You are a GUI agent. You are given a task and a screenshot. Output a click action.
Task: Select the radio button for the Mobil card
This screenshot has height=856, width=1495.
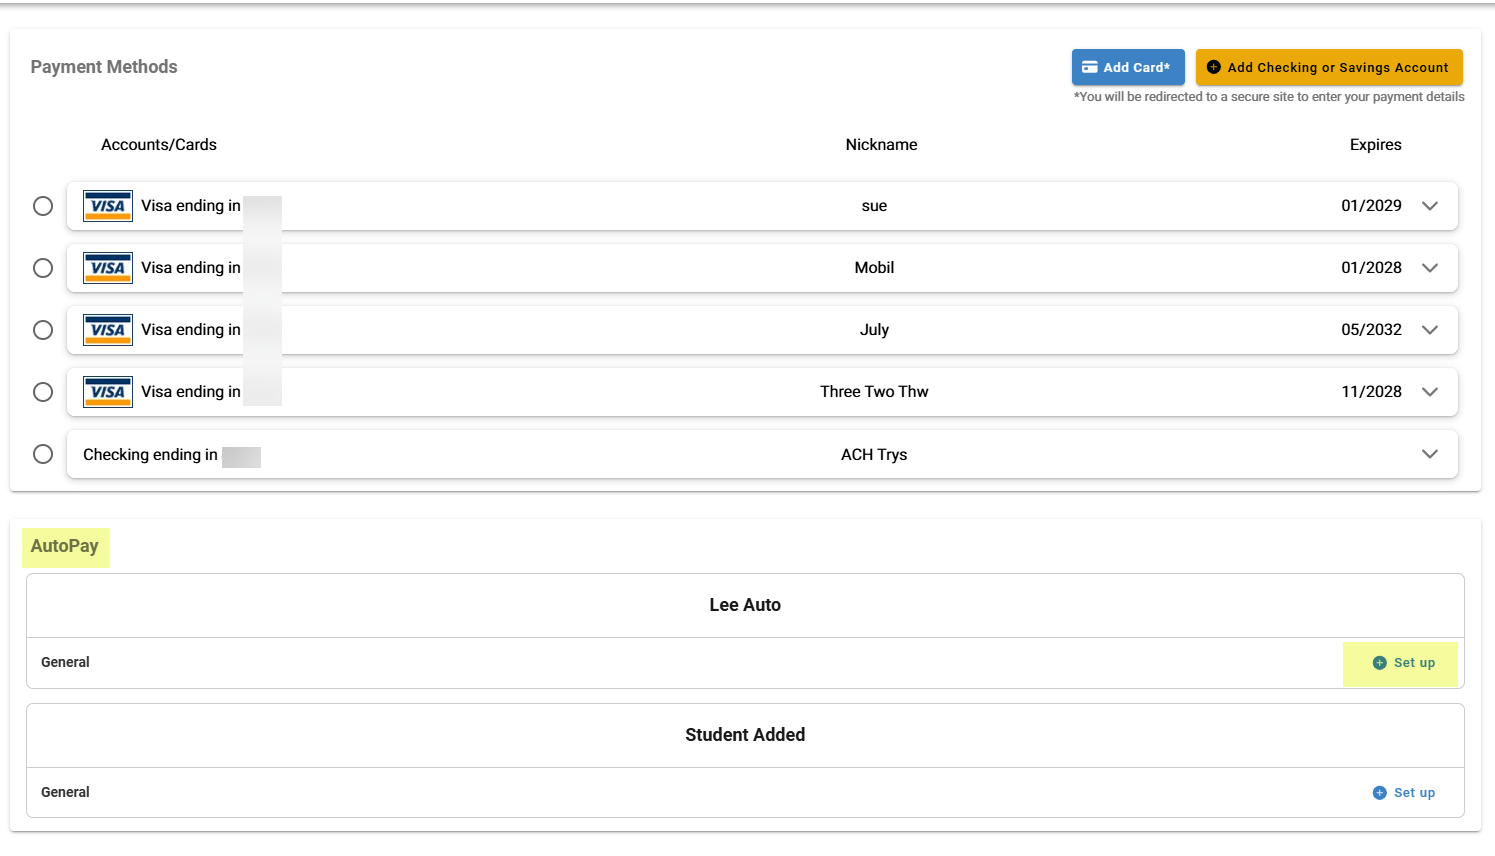pyautogui.click(x=43, y=268)
